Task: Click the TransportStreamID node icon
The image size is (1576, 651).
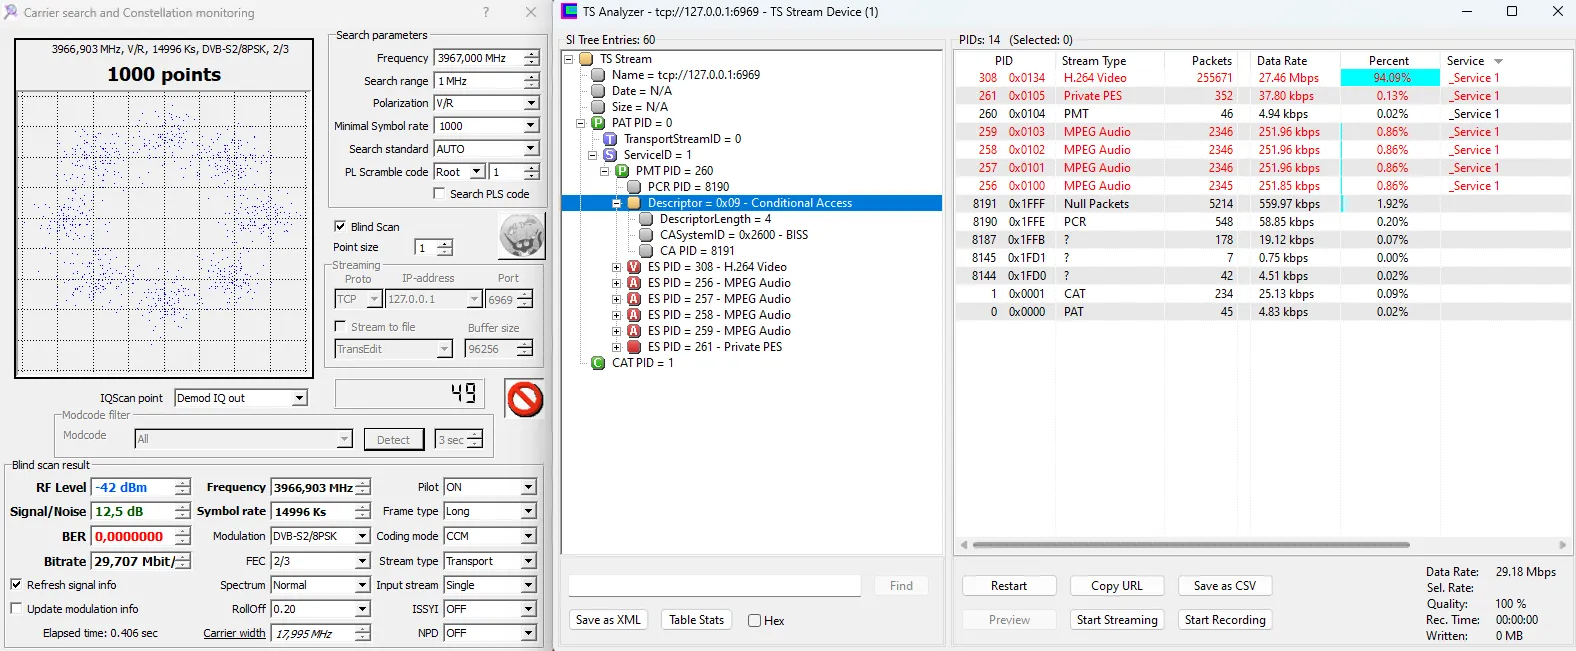Action: coord(609,139)
